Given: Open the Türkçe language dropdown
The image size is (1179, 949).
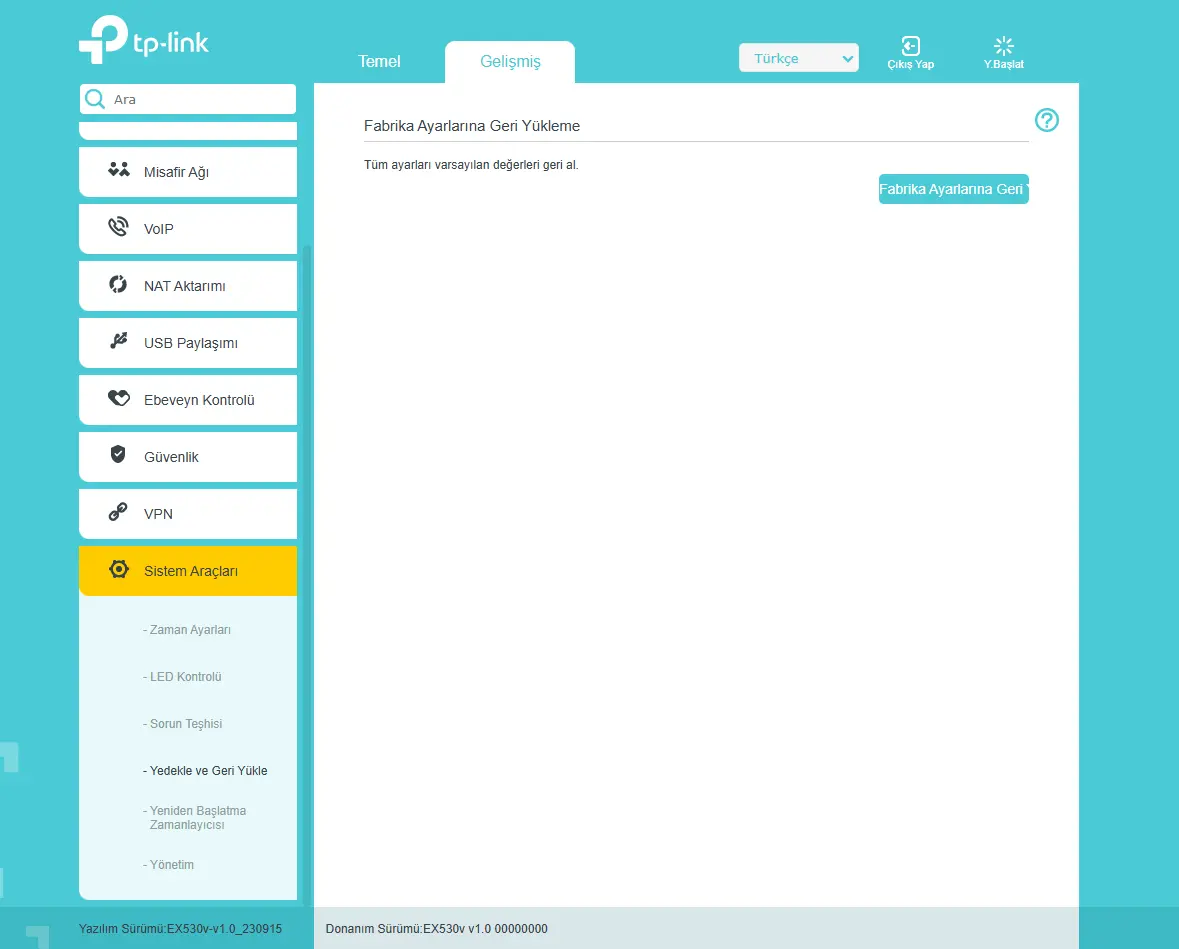Looking at the screenshot, I should (799, 58).
